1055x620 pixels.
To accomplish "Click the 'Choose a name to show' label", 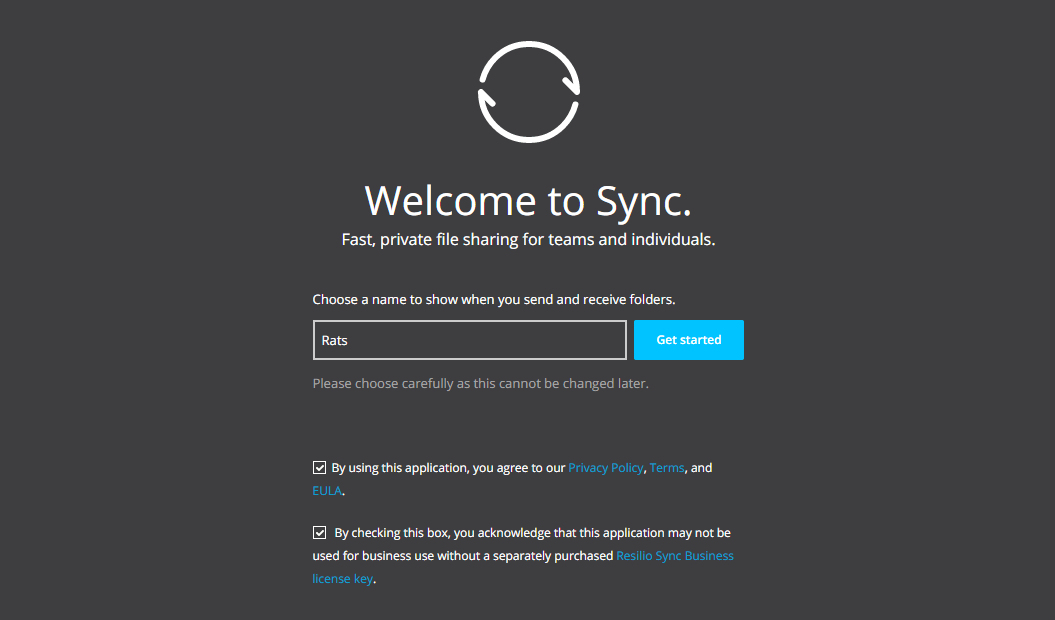I will tap(494, 300).
